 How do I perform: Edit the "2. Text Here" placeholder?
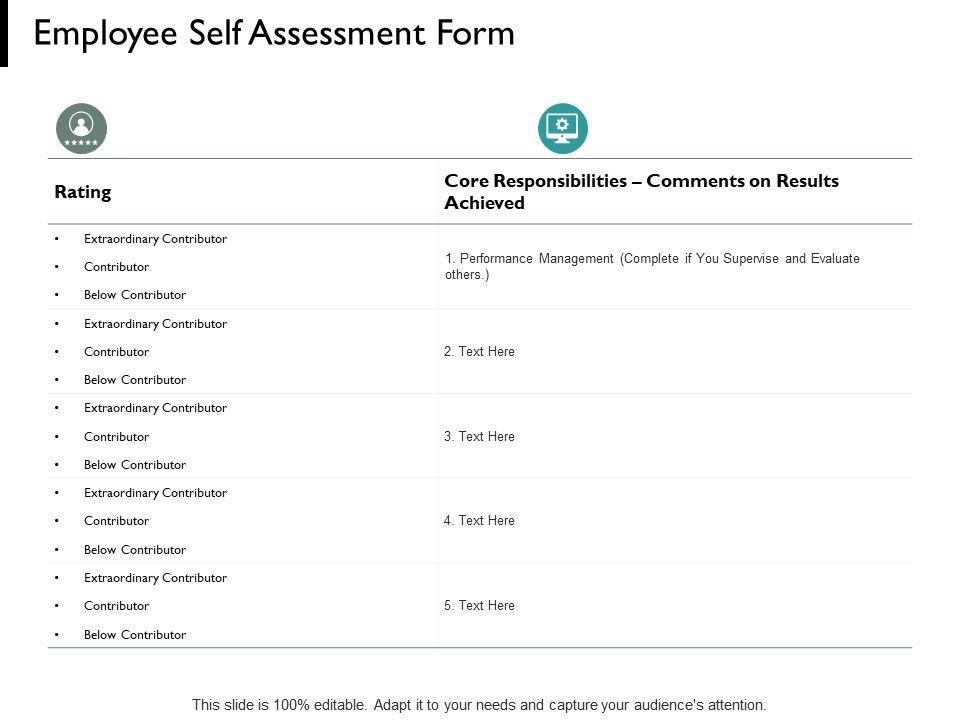(x=480, y=352)
